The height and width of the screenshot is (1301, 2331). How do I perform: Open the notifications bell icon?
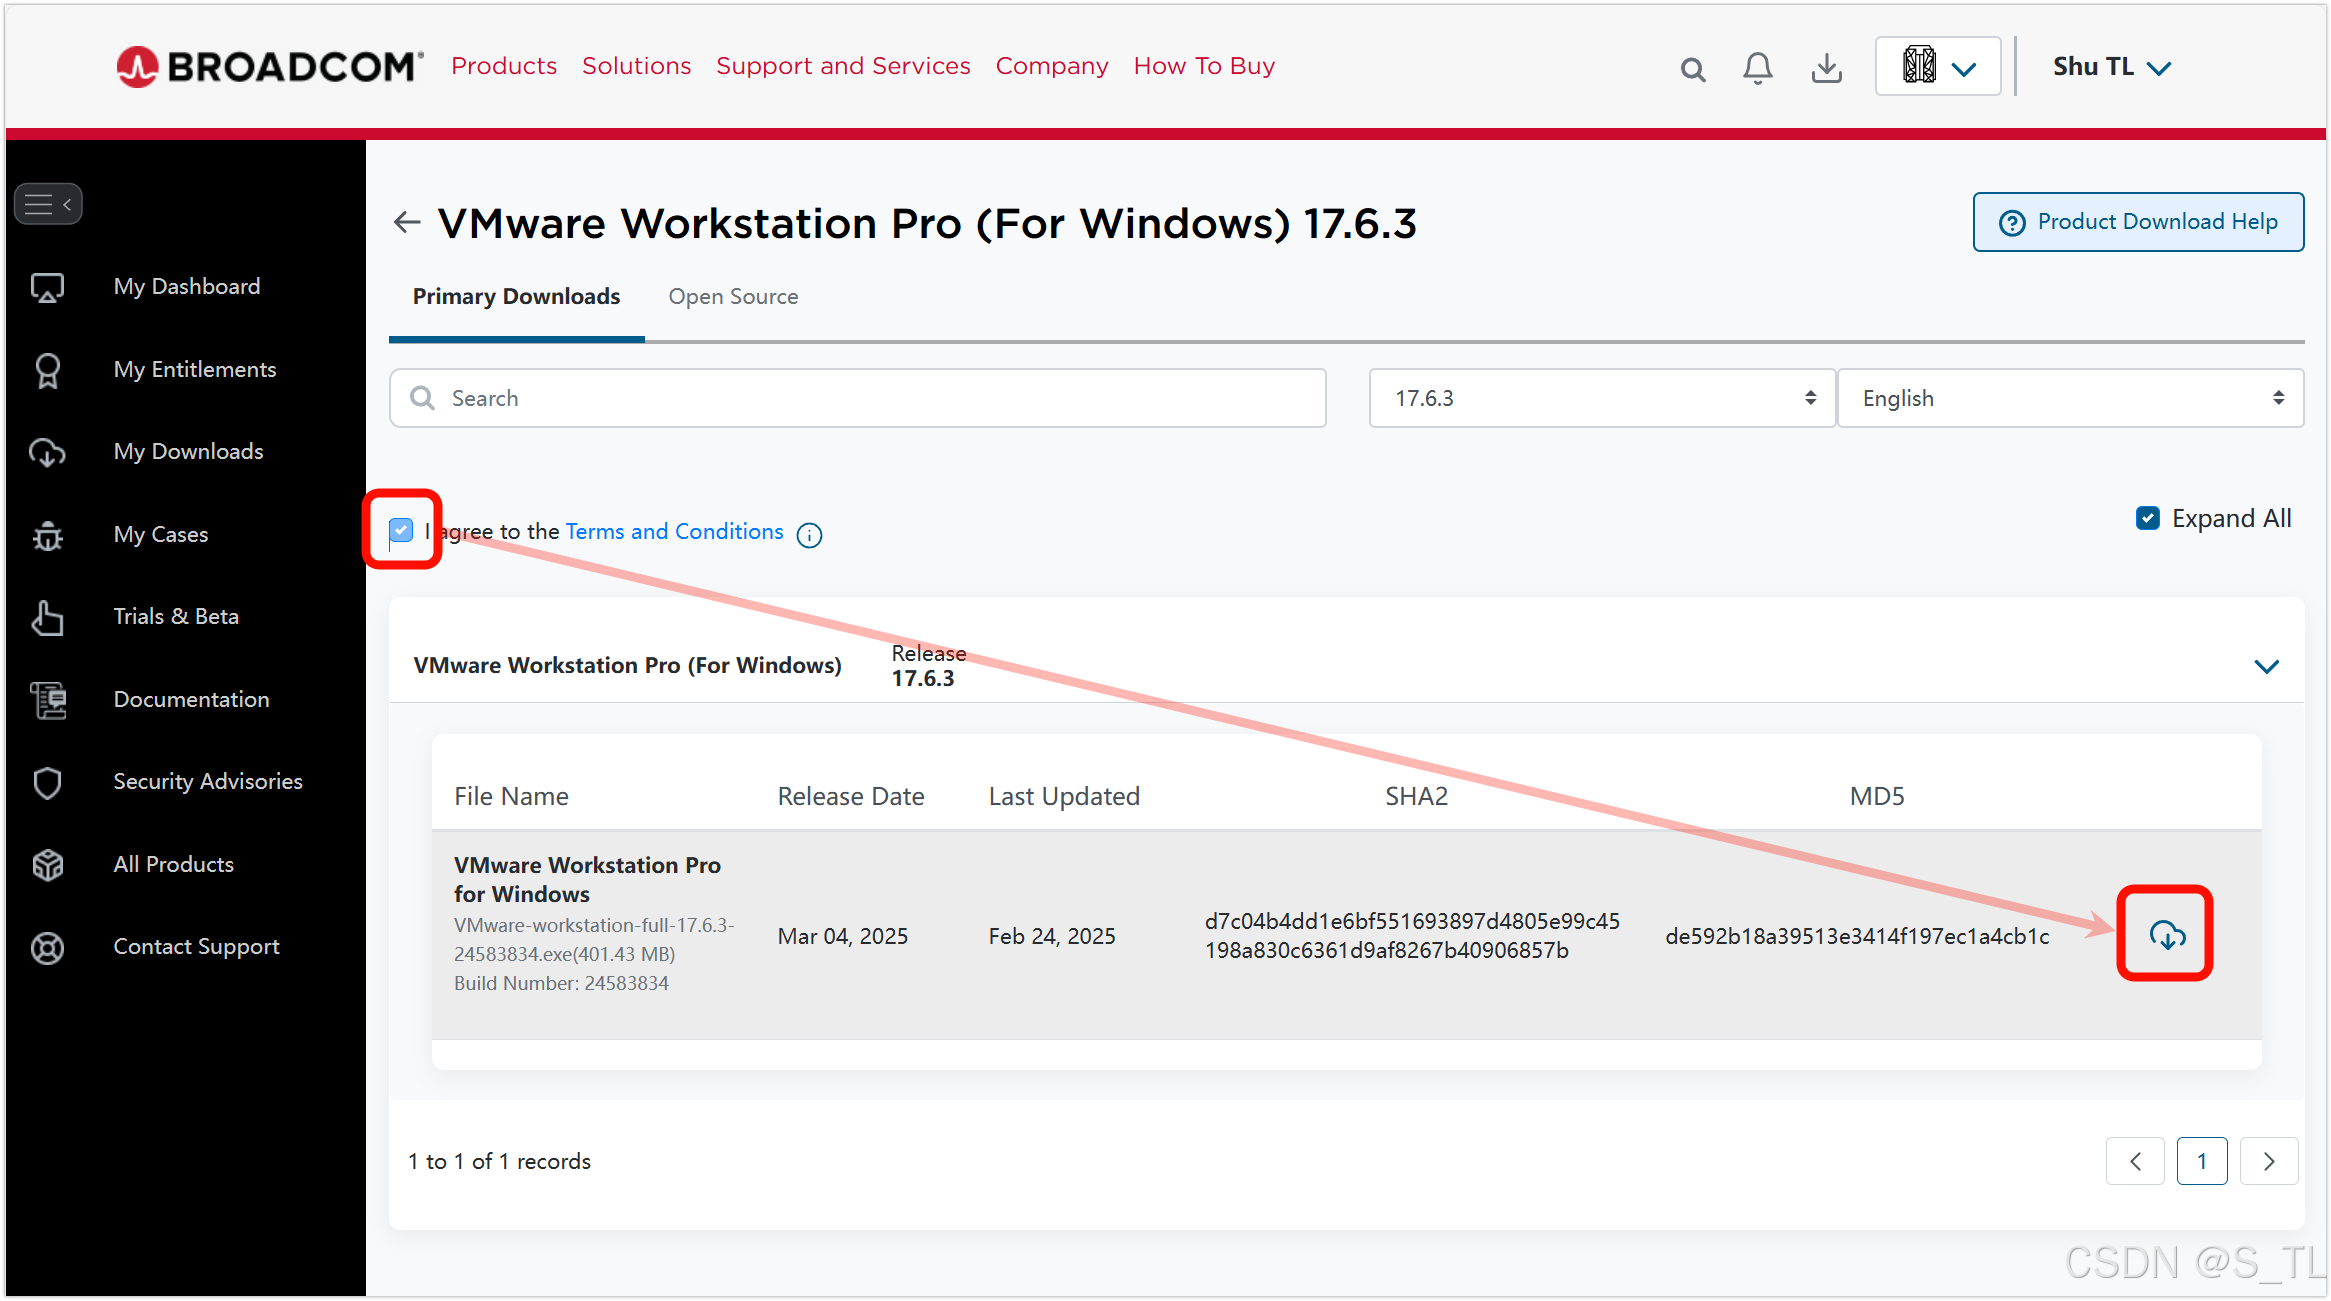click(x=1757, y=68)
